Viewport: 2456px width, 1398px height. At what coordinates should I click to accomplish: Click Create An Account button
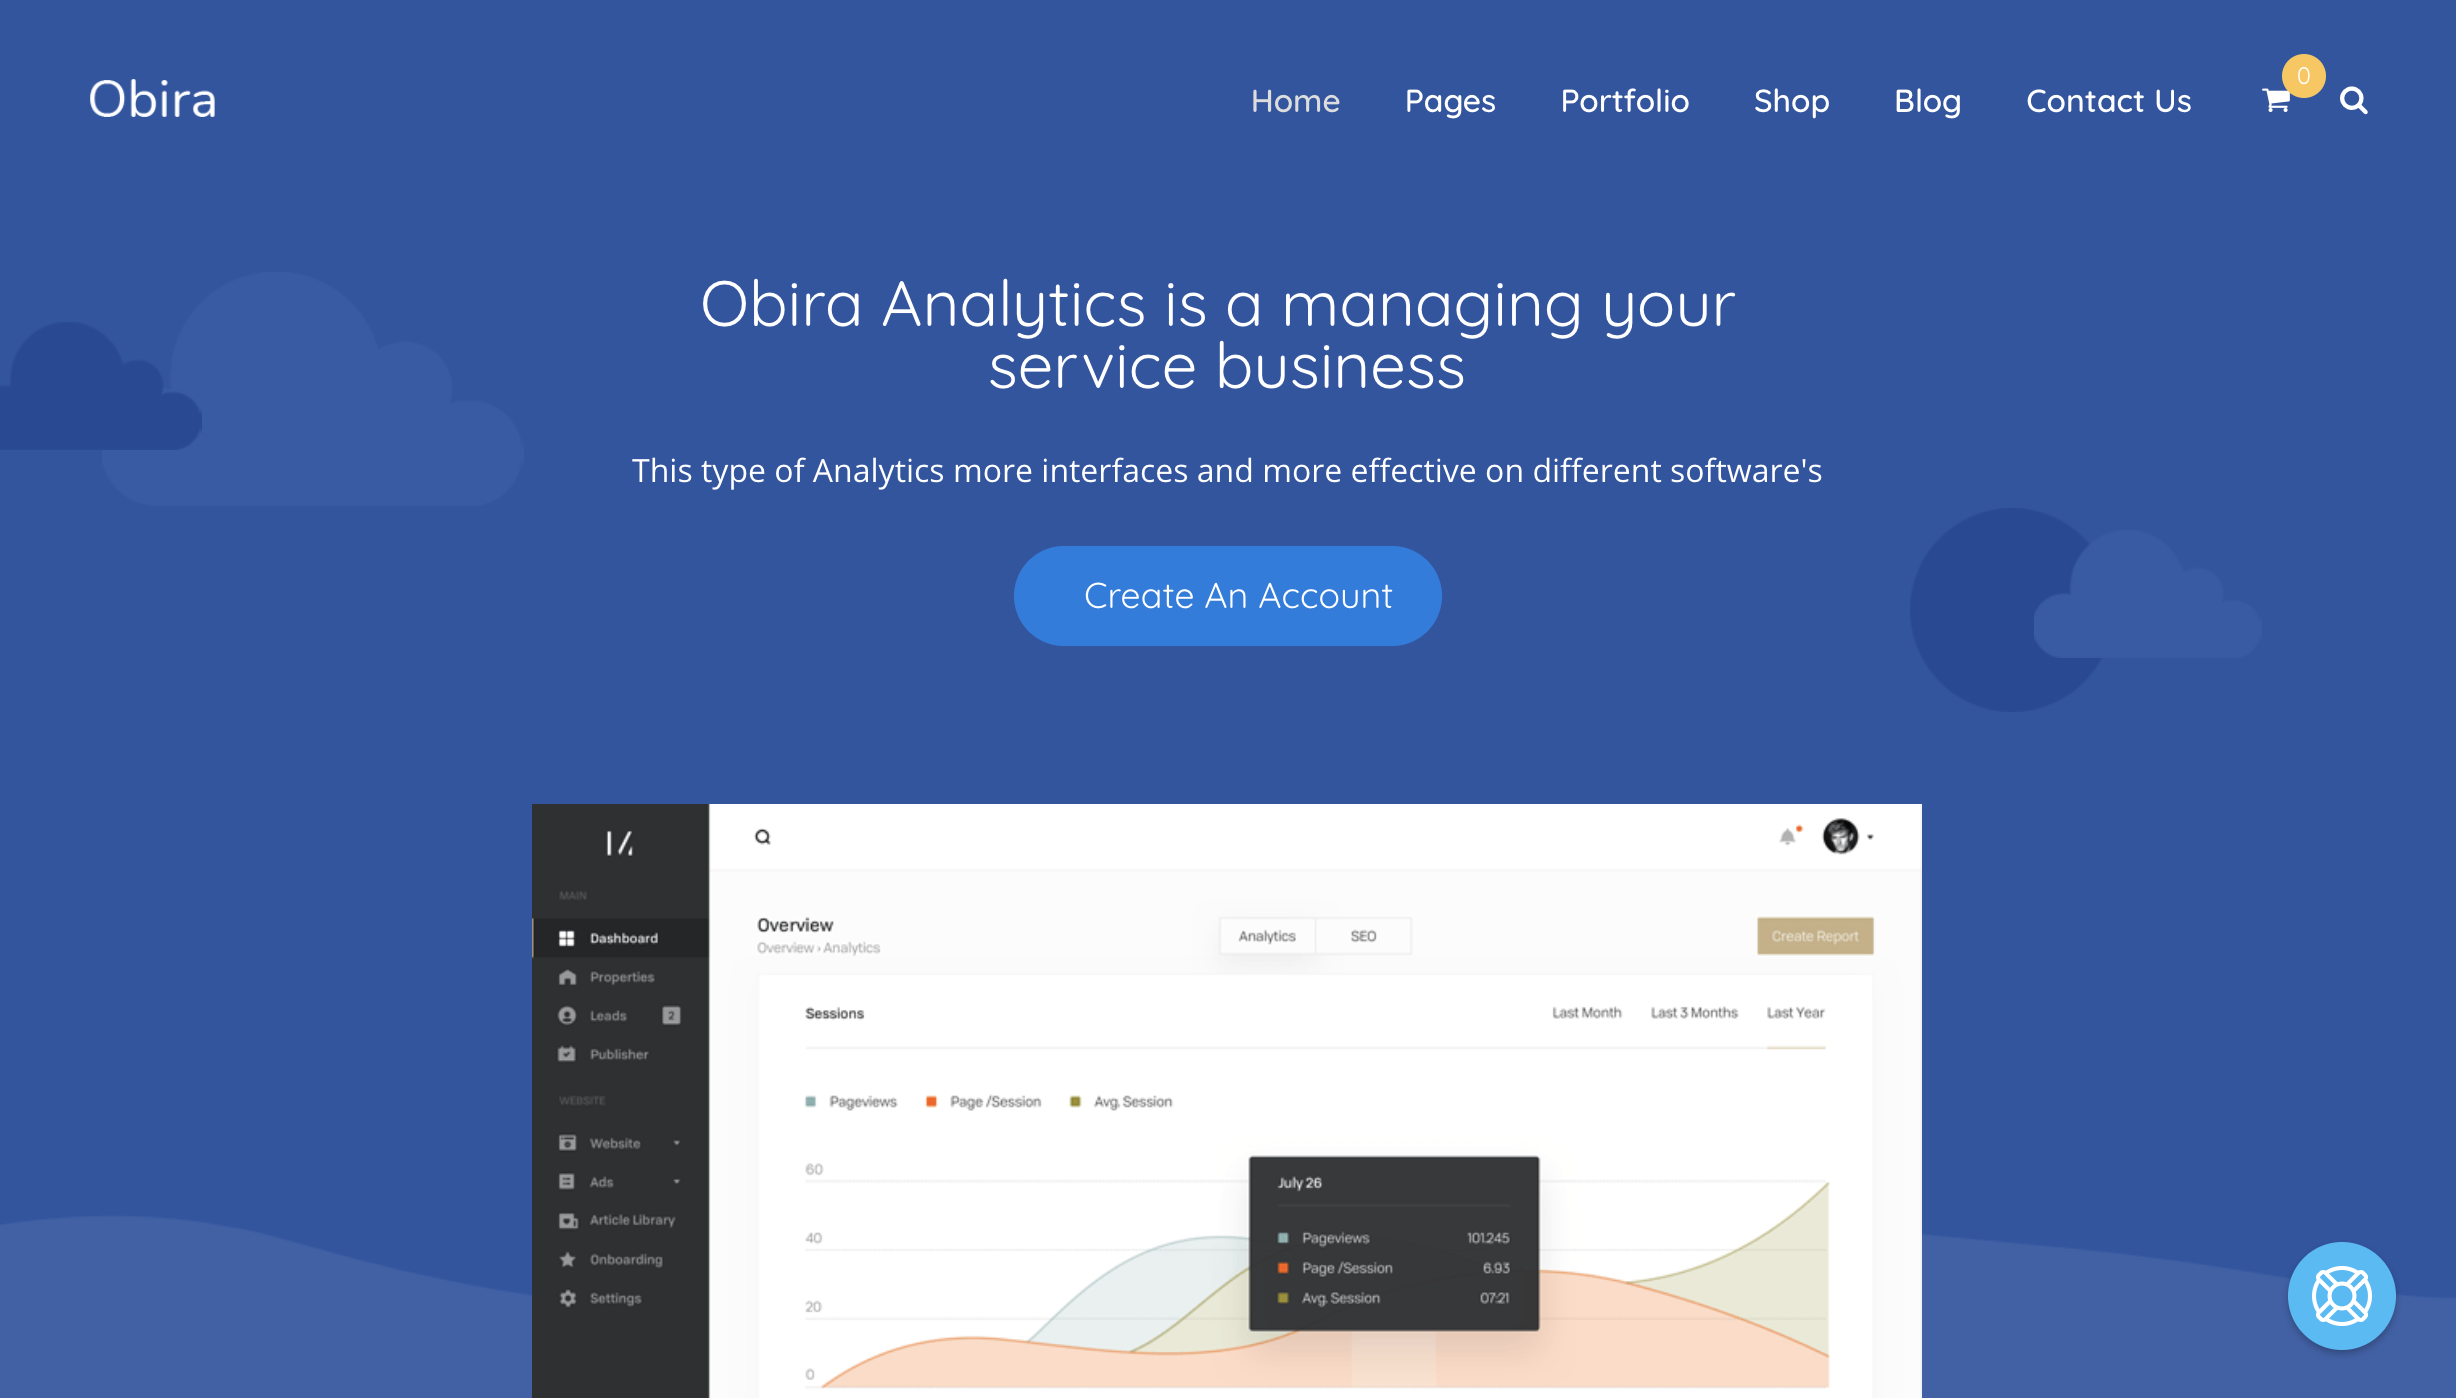point(1226,595)
